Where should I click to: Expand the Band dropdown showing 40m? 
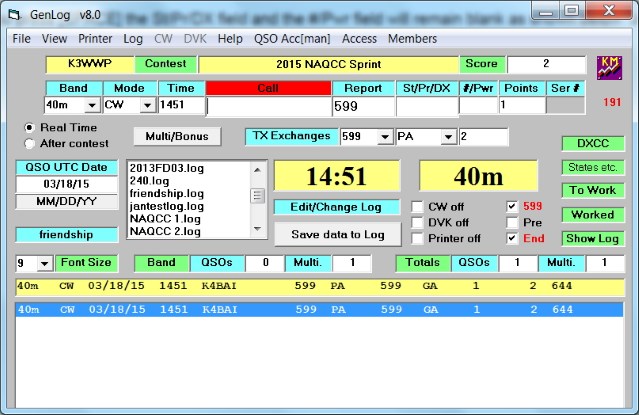[x=92, y=105]
